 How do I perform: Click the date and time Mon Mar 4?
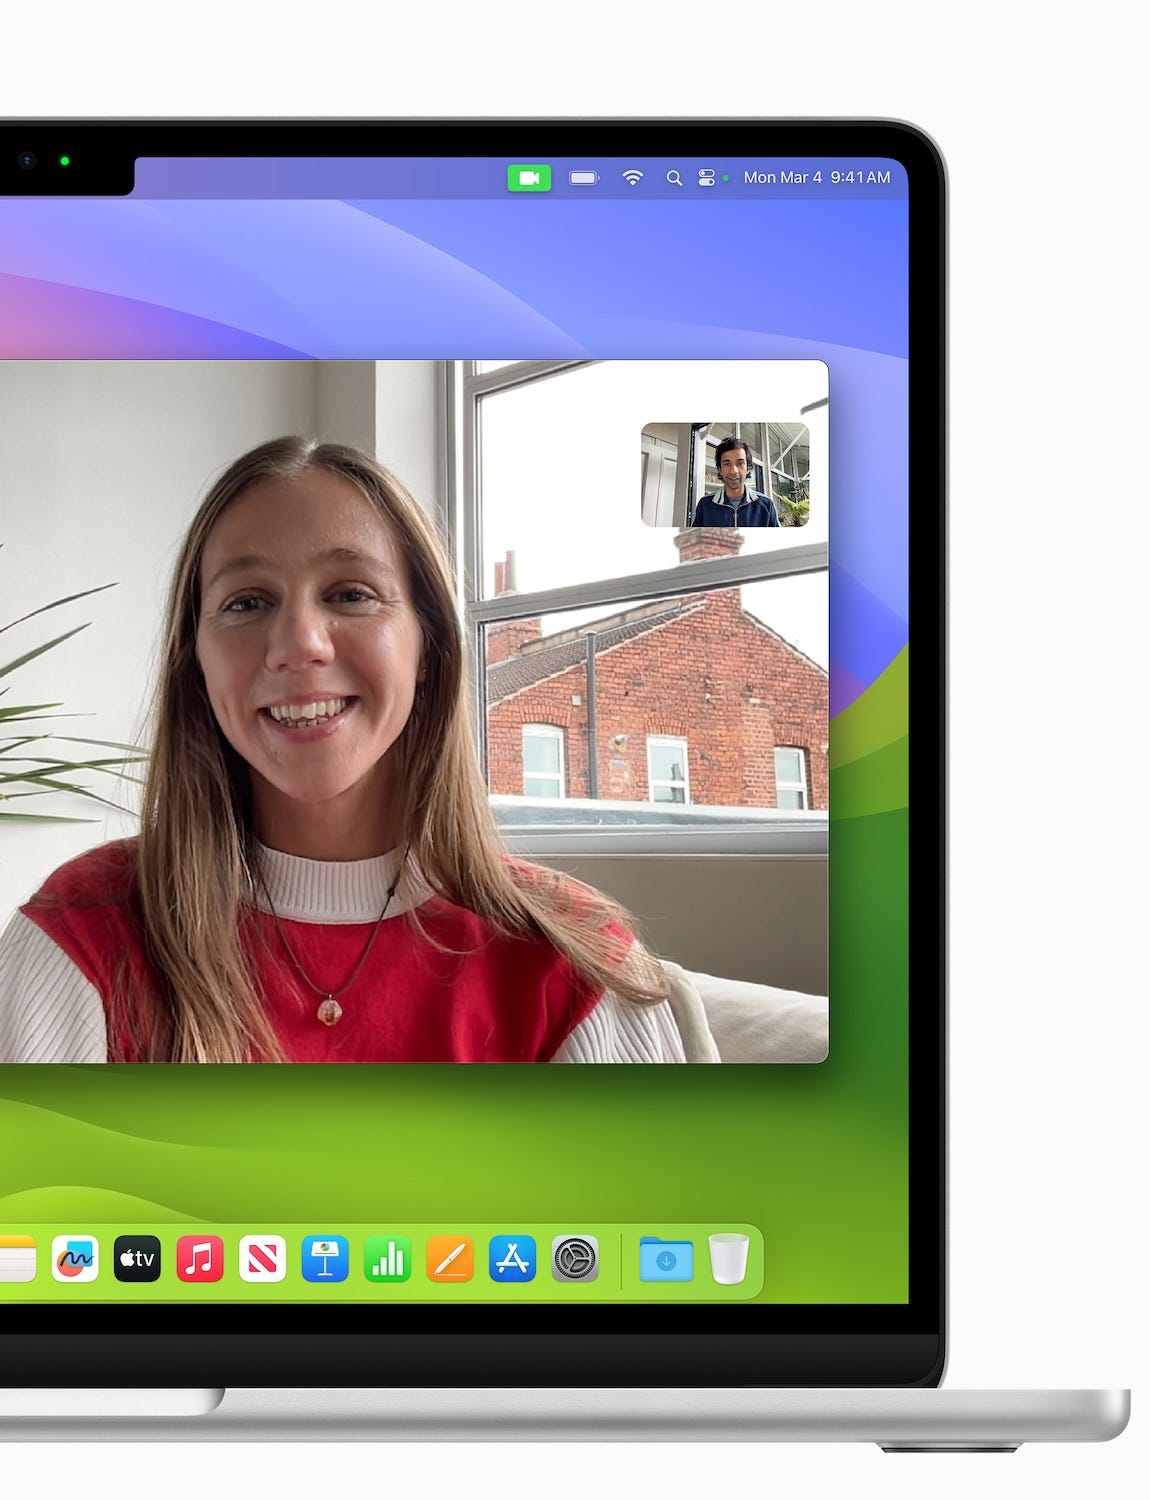(x=817, y=177)
